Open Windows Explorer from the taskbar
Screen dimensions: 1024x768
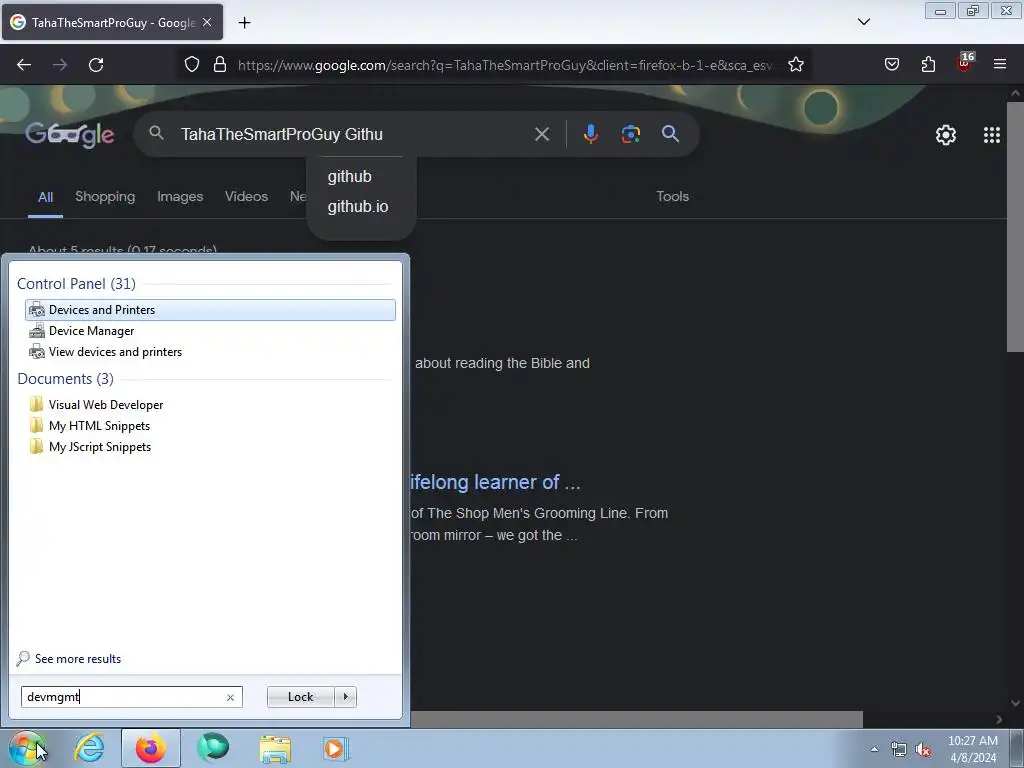point(275,748)
